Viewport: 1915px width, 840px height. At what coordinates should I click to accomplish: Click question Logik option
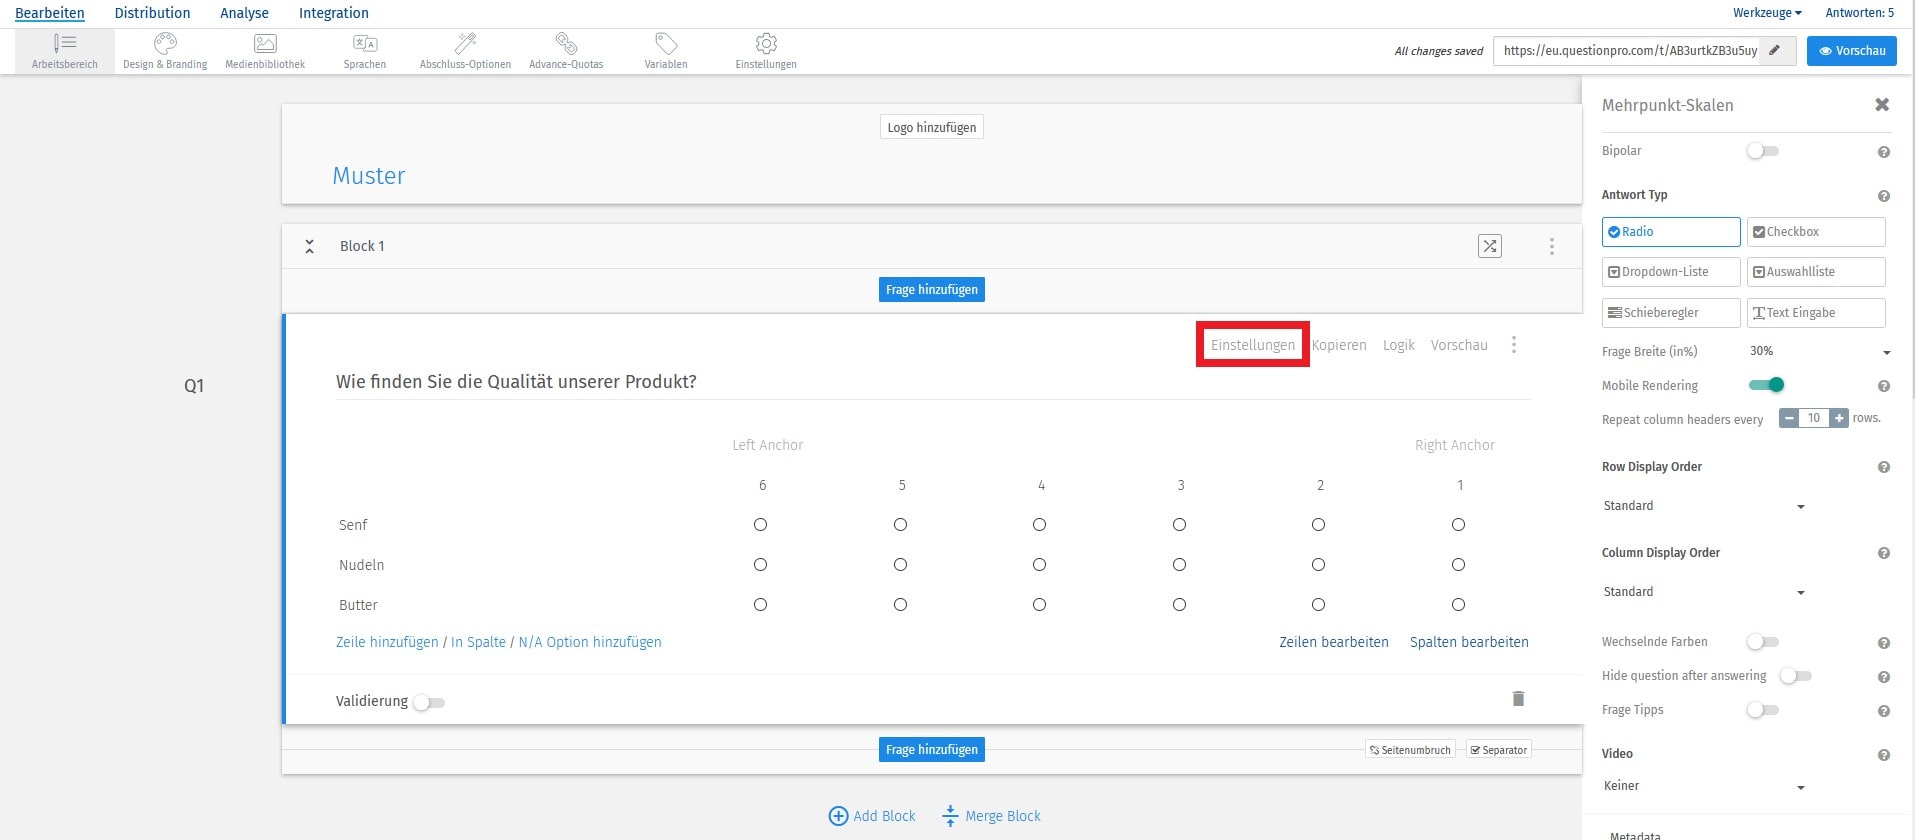(1398, 345)
